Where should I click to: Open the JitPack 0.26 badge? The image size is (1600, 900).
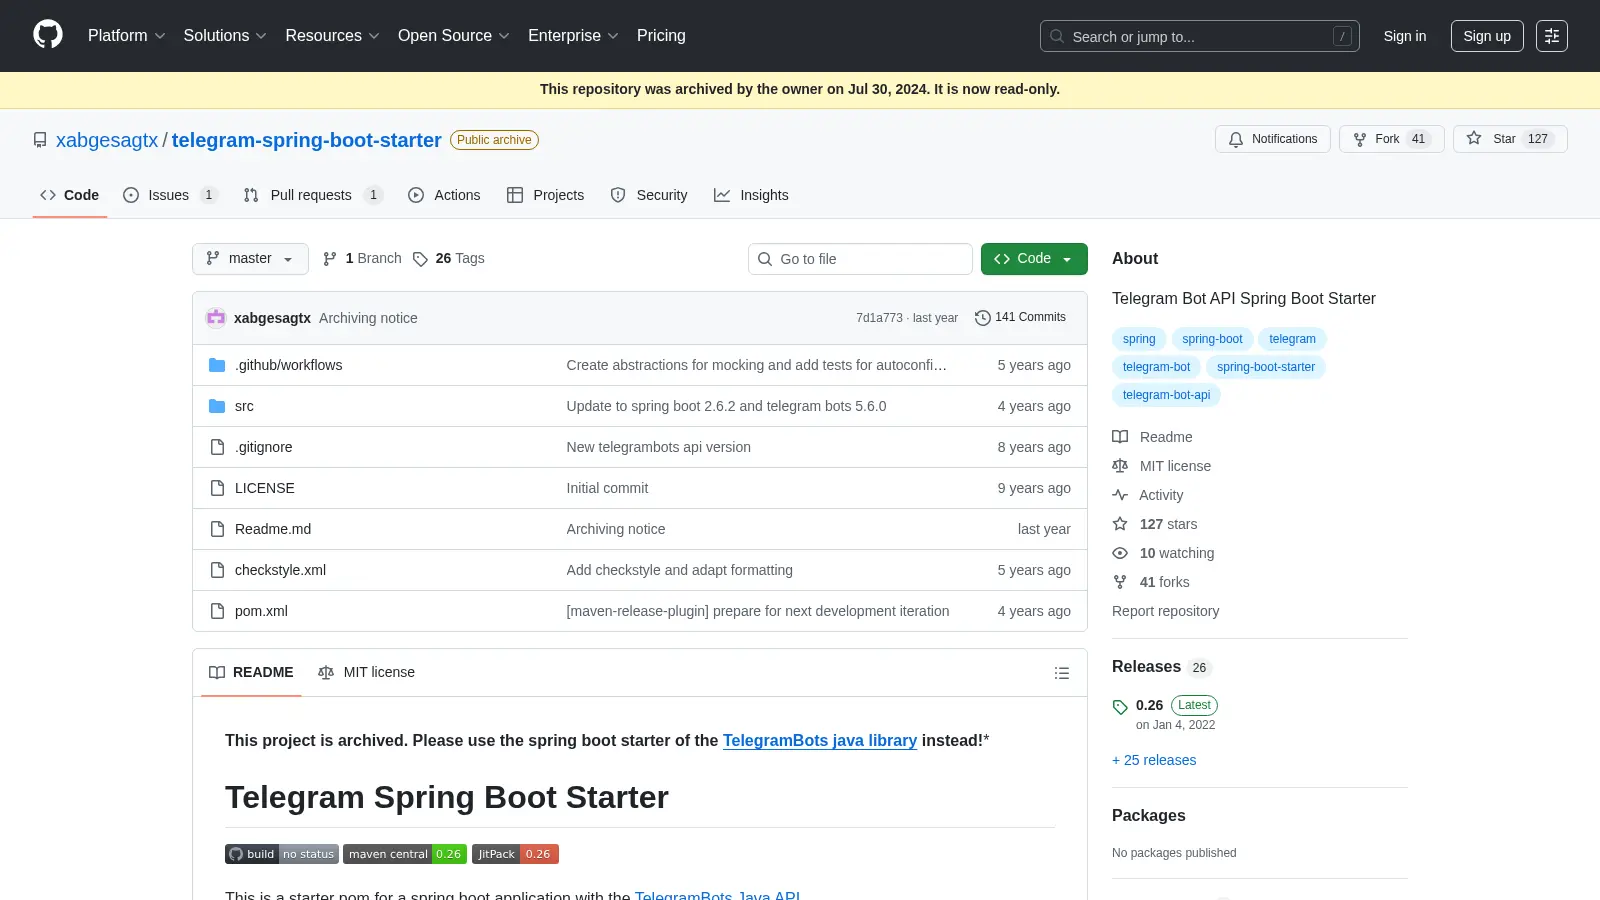515,854
